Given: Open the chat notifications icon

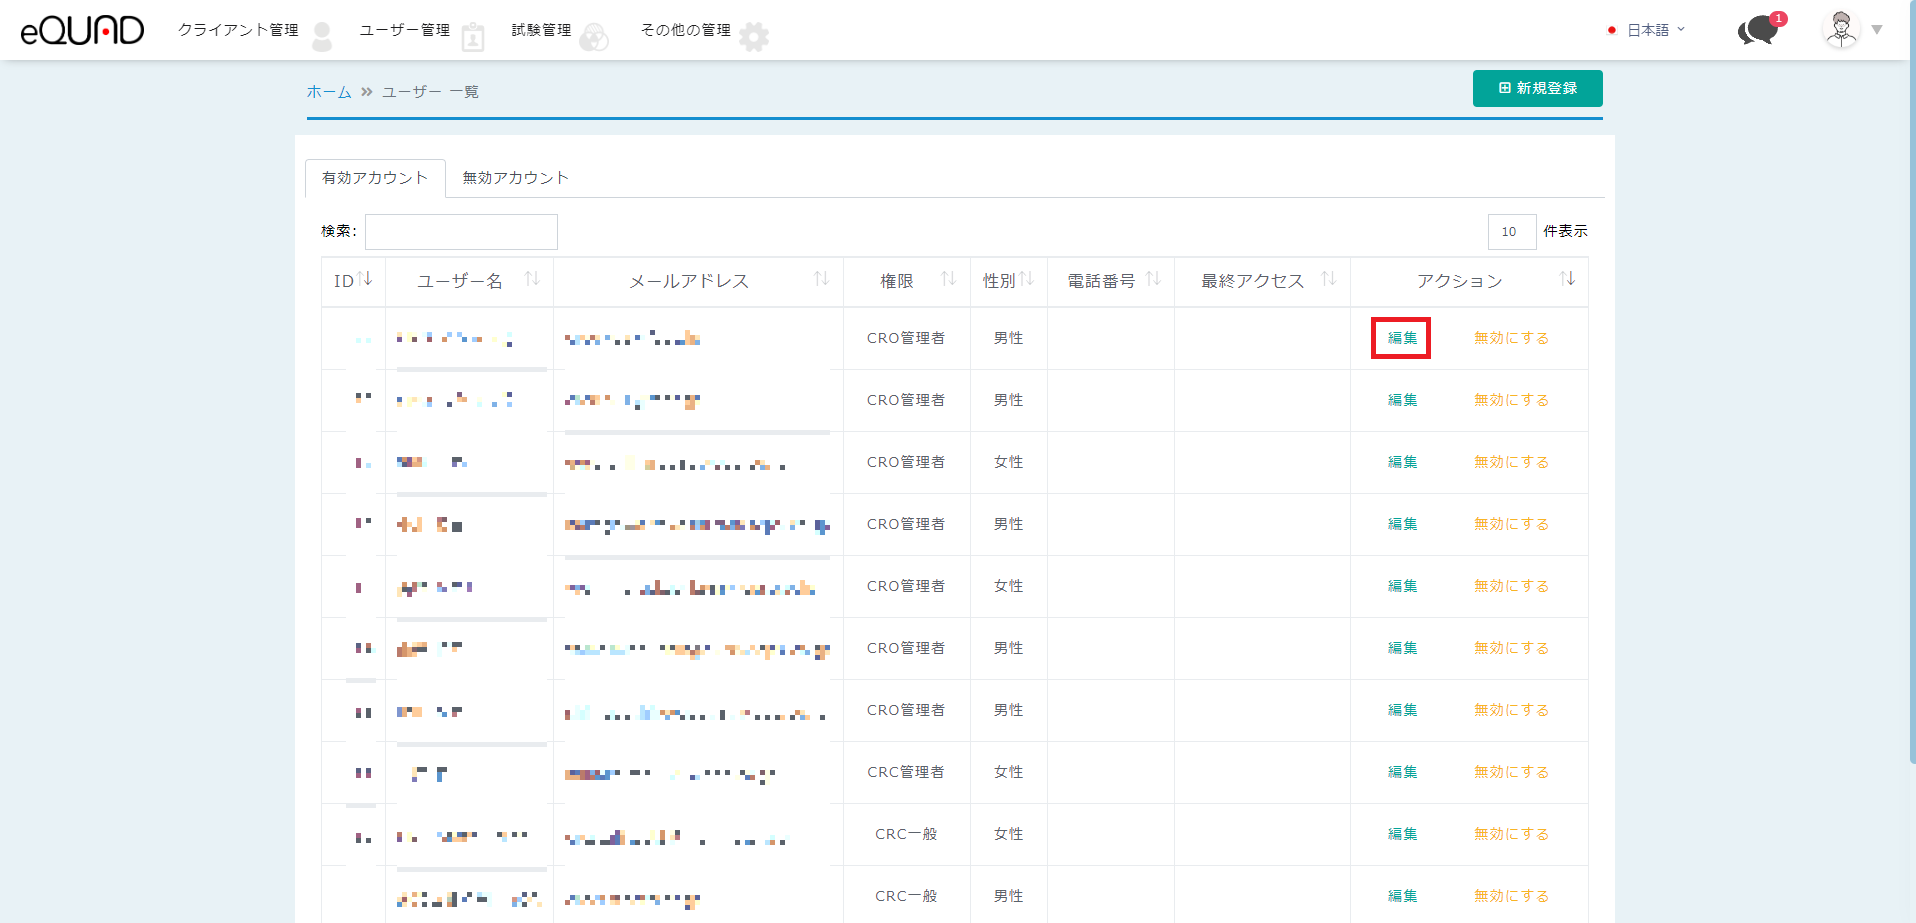Looking at the screenshot, I should pyautogui.click(x=1760, y=30).
